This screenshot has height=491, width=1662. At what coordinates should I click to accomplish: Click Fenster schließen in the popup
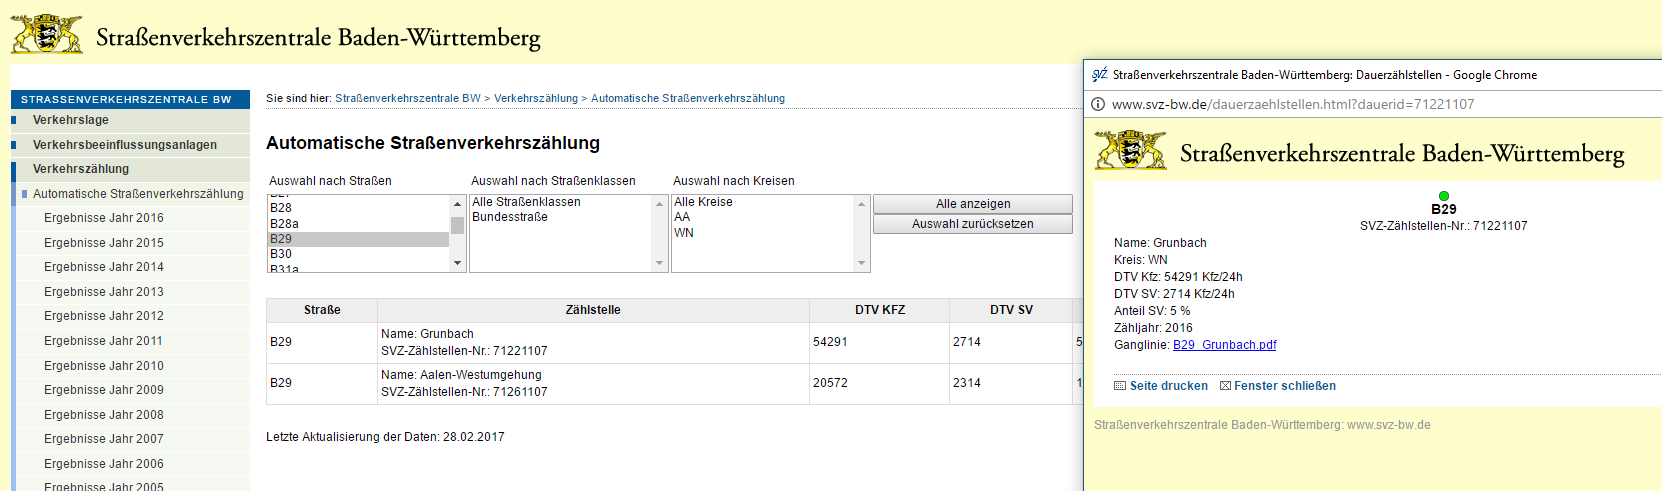pos(1285,386)
